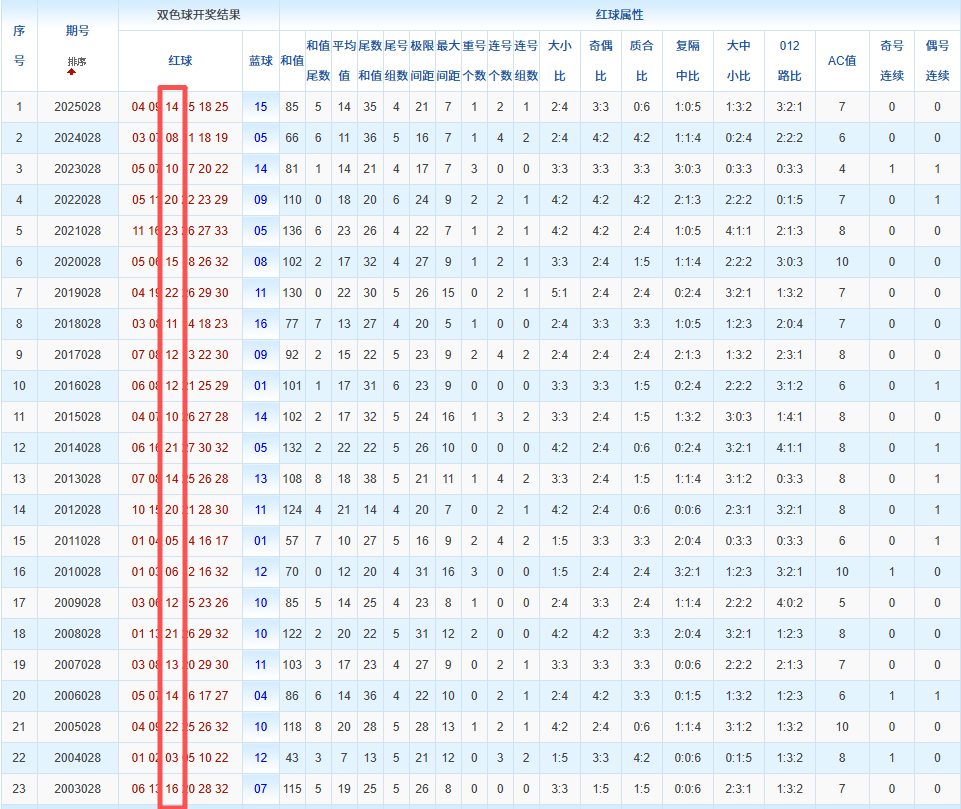Click 5:1 size ratio in row 2019028
The image size is (961, 809).
(560, 293)
